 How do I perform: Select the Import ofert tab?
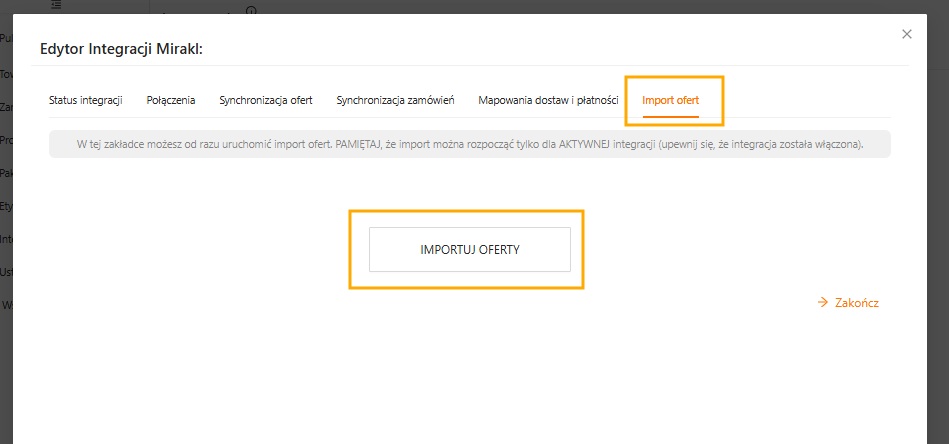click(671, 101)
